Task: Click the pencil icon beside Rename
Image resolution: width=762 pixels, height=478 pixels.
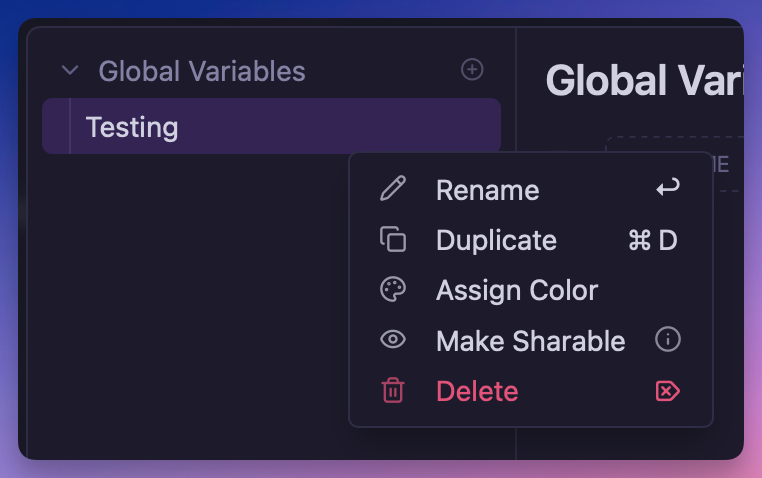Action: [393, 189]
